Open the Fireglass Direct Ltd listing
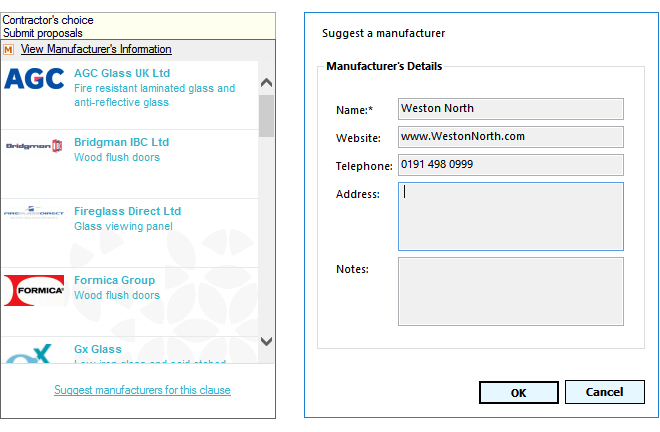The height and width of the screenshot is (432, 660). click(x=128, y=211)
